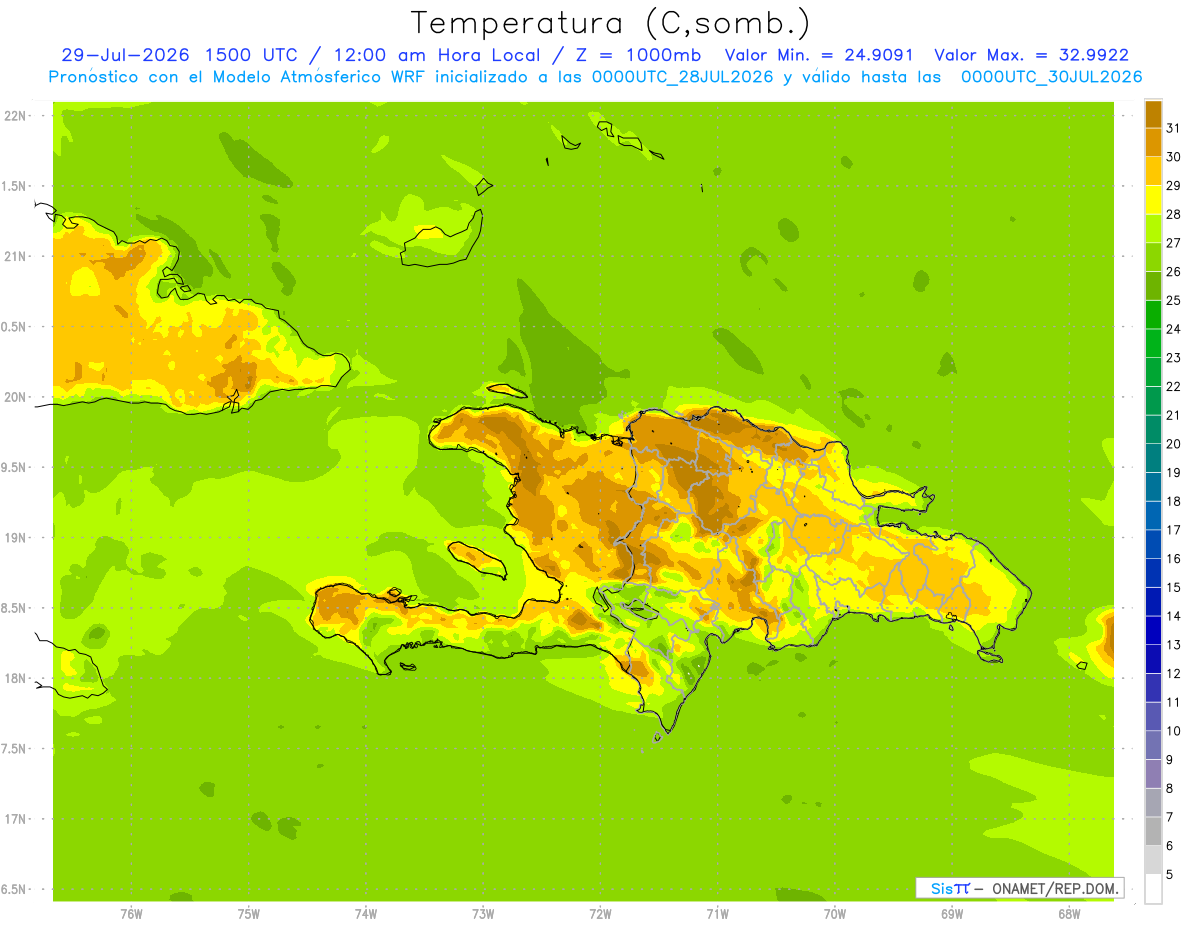This screenshot has width=1200, height=927.
Task: Click the '20N' latitude label
Action: [x=15, y=397]
